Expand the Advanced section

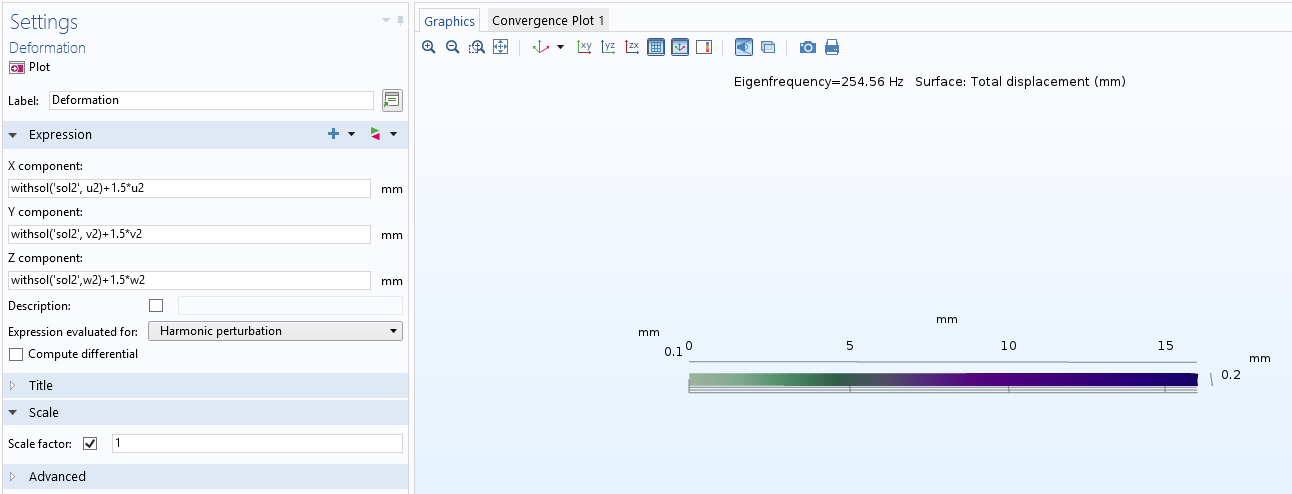tap(57, 477)
